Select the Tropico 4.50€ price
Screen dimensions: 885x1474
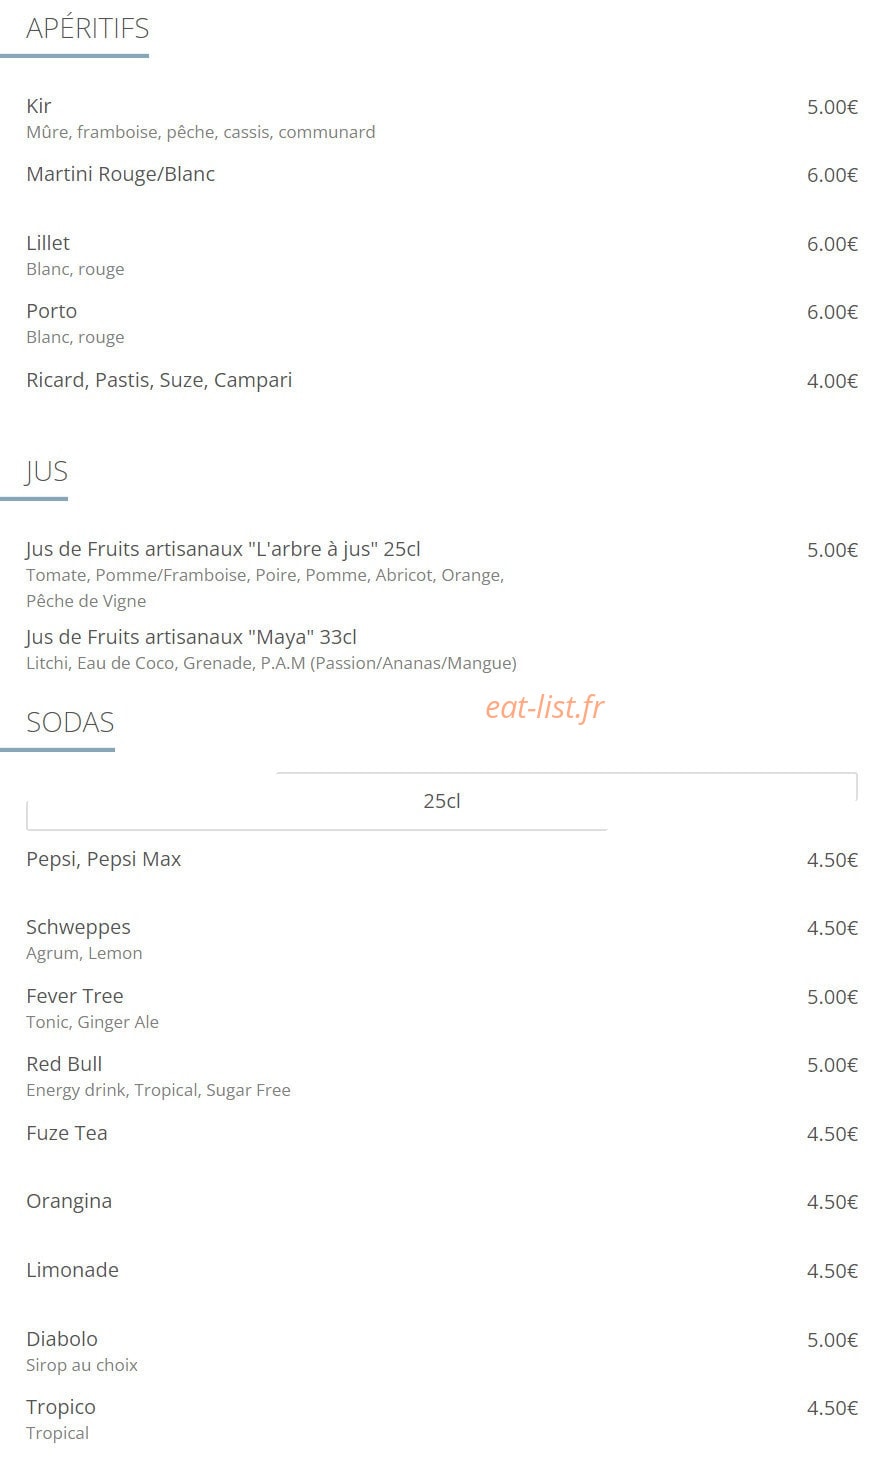point(832,1408)
